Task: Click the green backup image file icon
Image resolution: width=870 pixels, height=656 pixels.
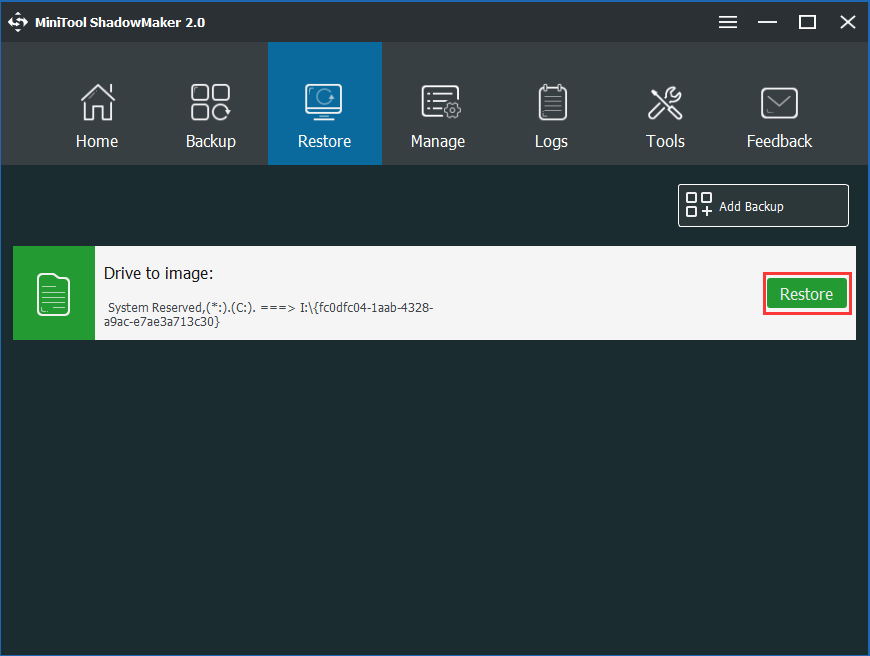Action: pos(54,294)
